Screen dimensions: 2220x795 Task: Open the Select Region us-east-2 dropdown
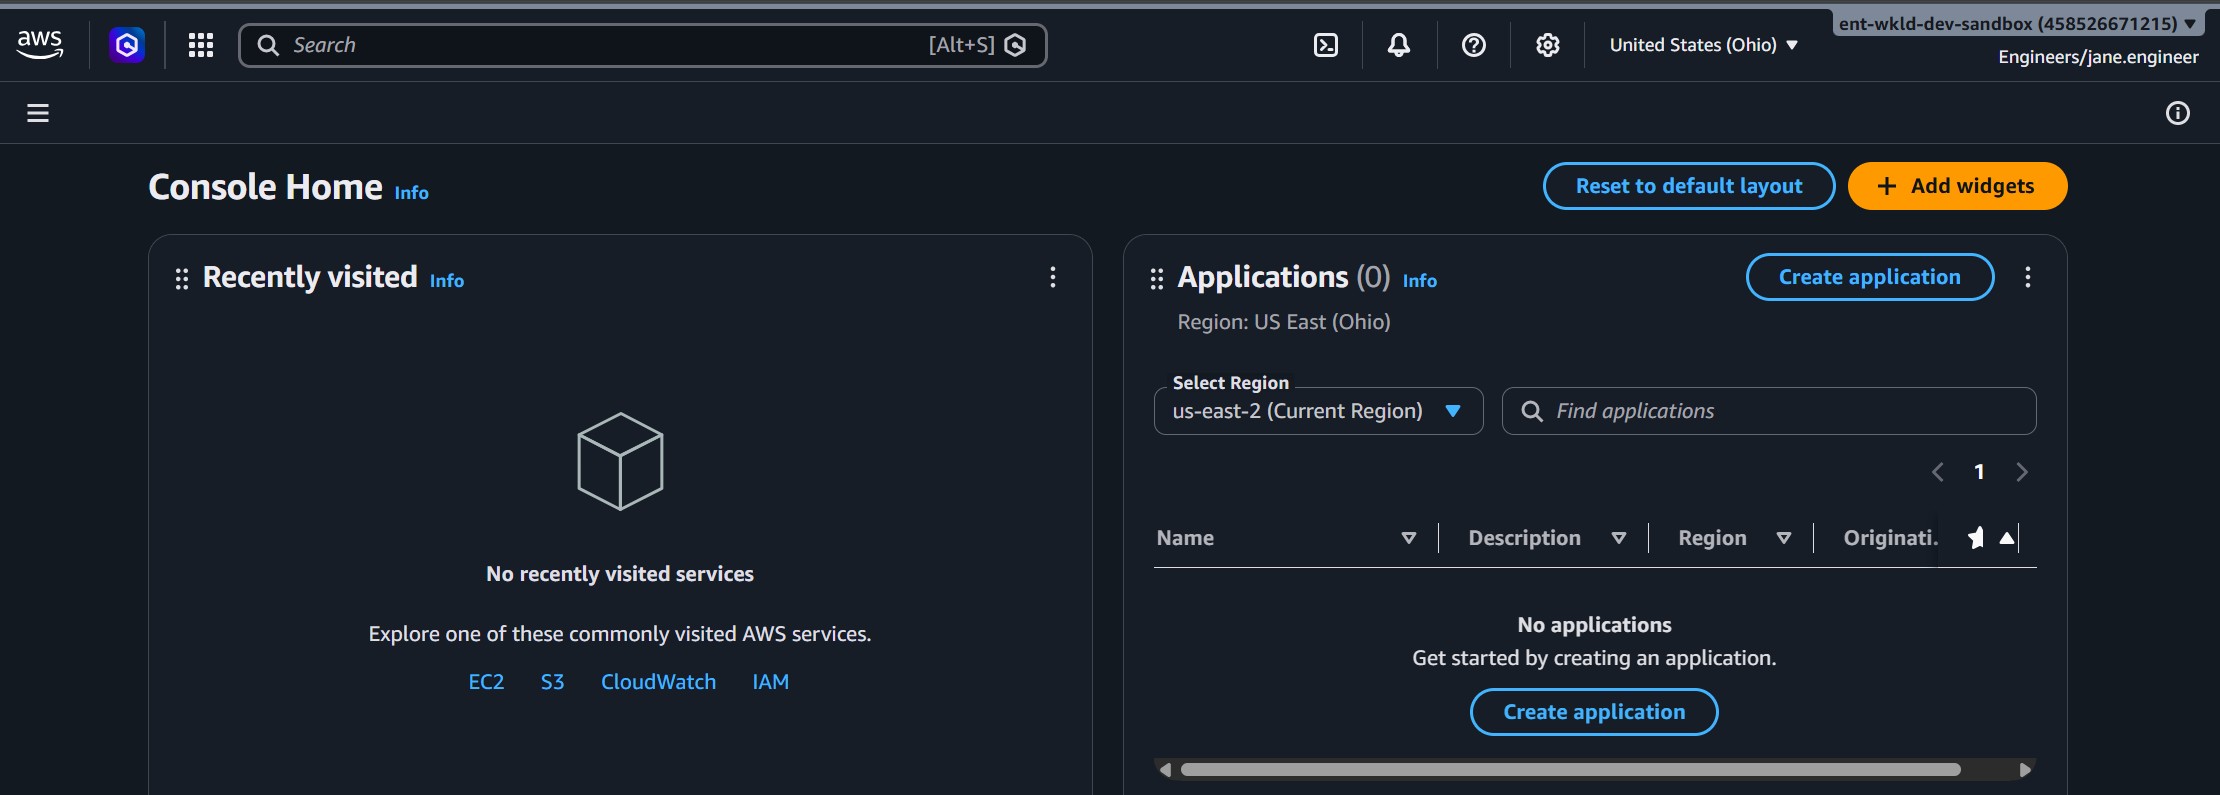click(1318, 411)
